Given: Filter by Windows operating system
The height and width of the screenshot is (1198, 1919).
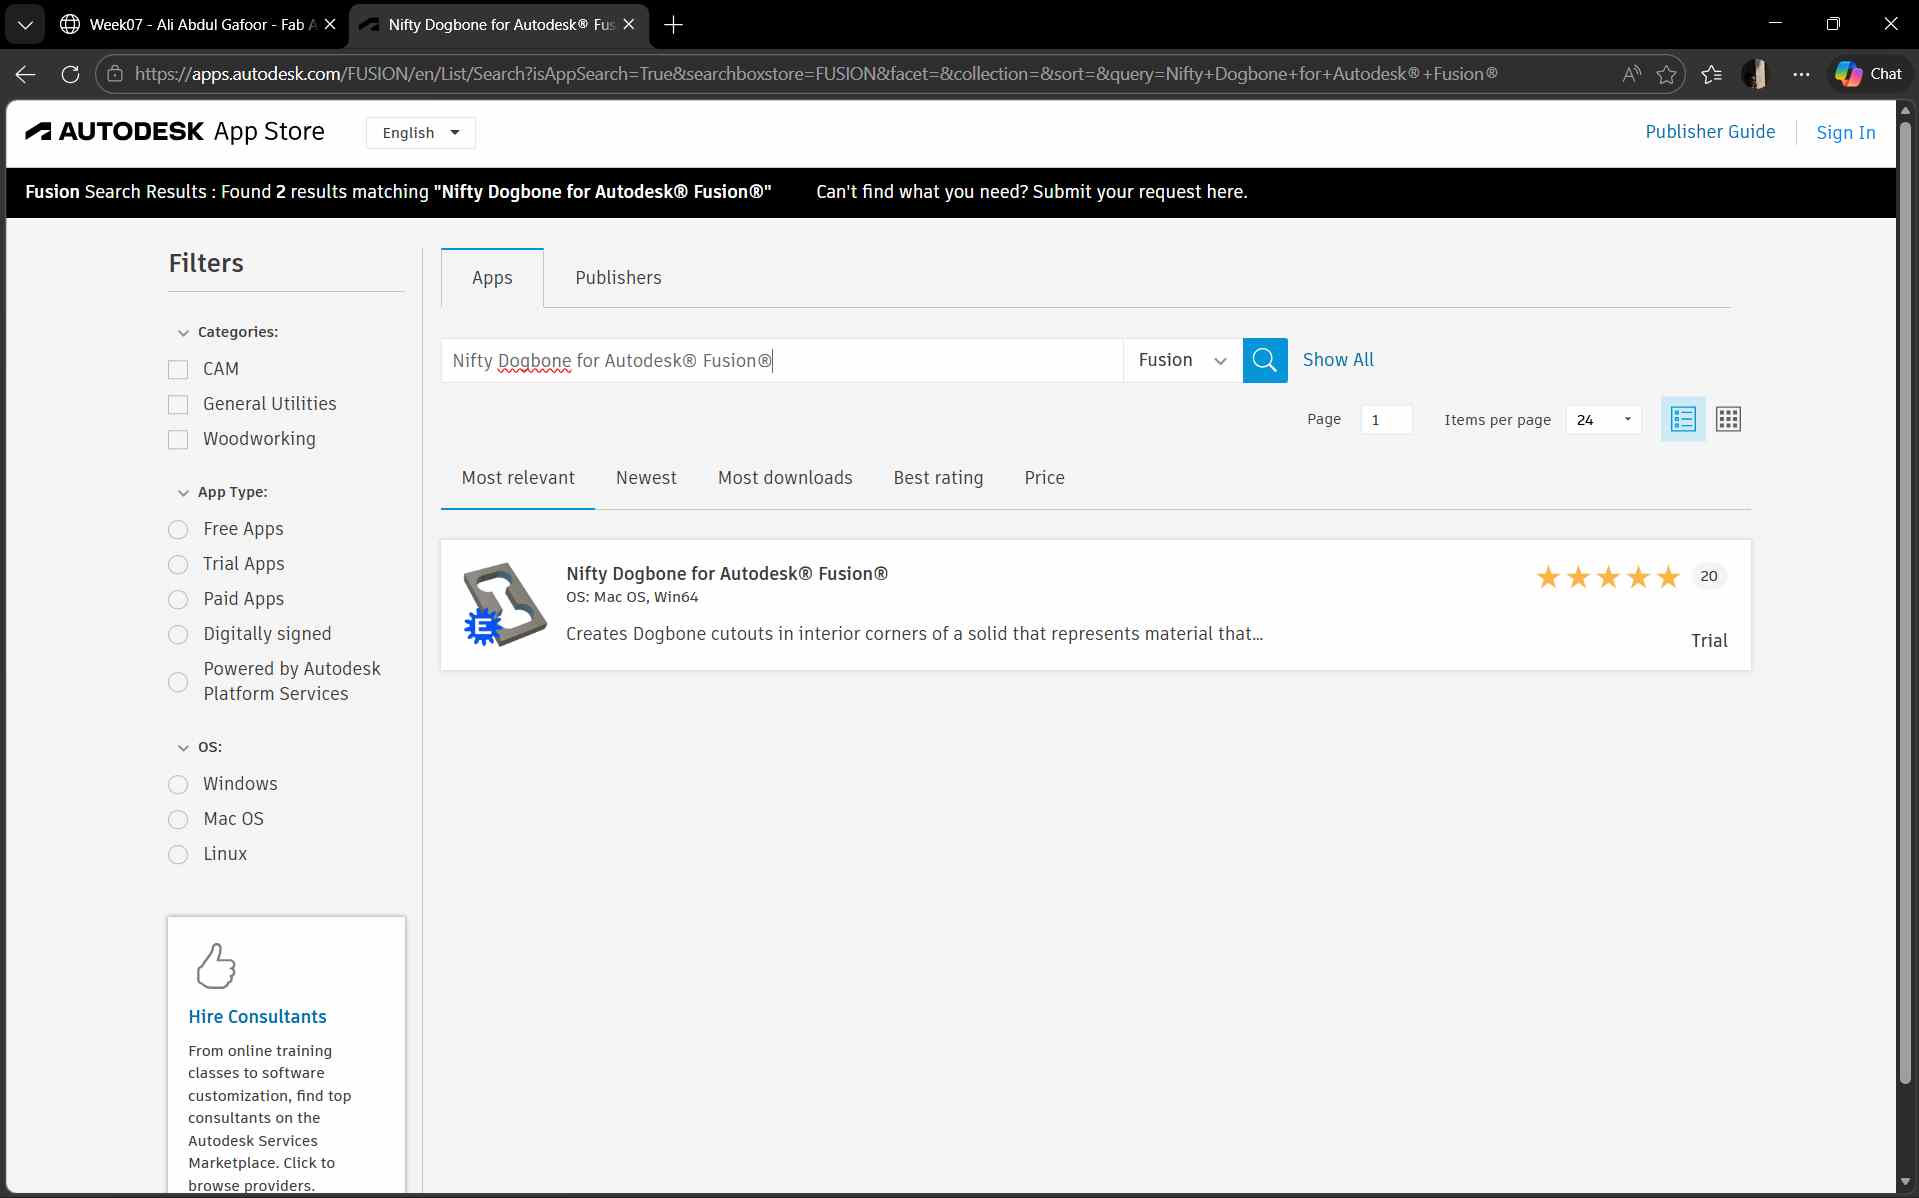Looking at the screenshot, I should [178, 785].
